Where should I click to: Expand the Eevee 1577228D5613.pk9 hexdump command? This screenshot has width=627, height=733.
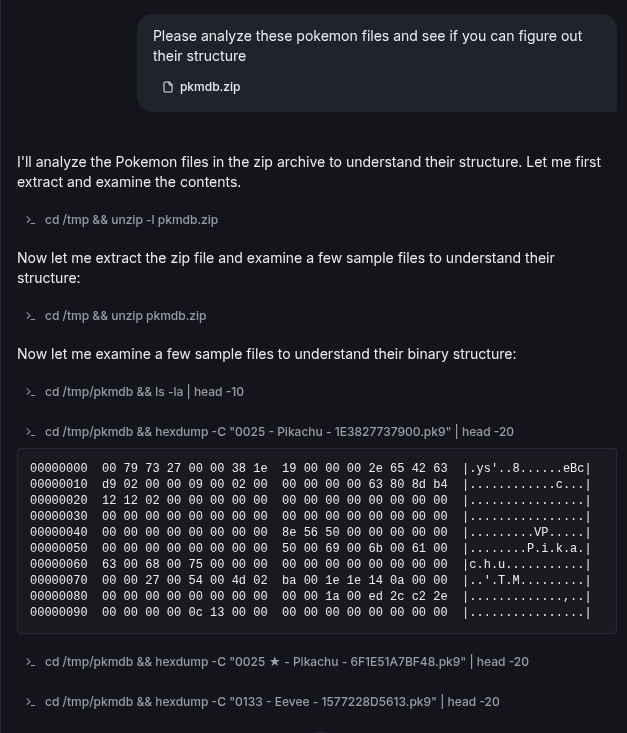(x=272, y=702)
